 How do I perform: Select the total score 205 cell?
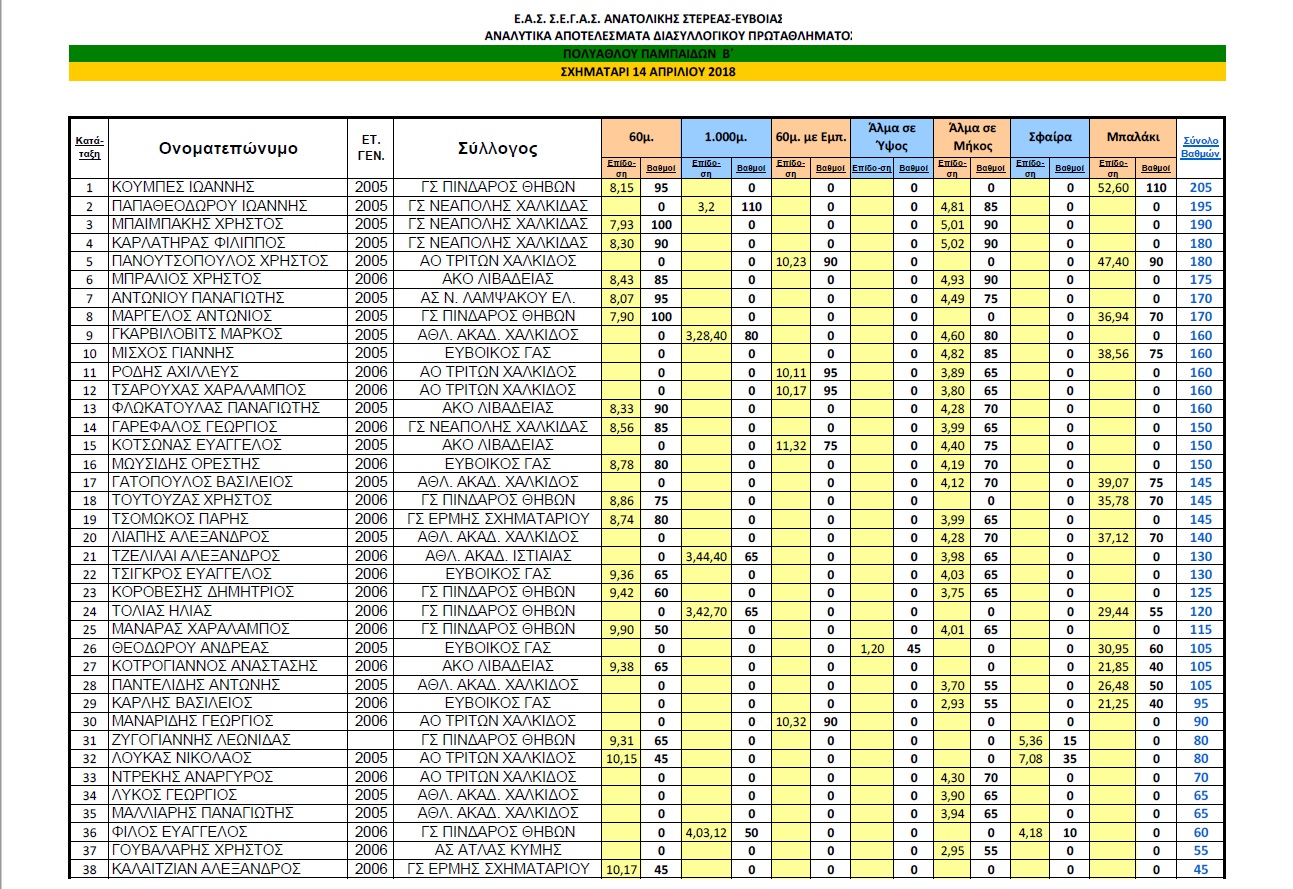[1200, 187]
